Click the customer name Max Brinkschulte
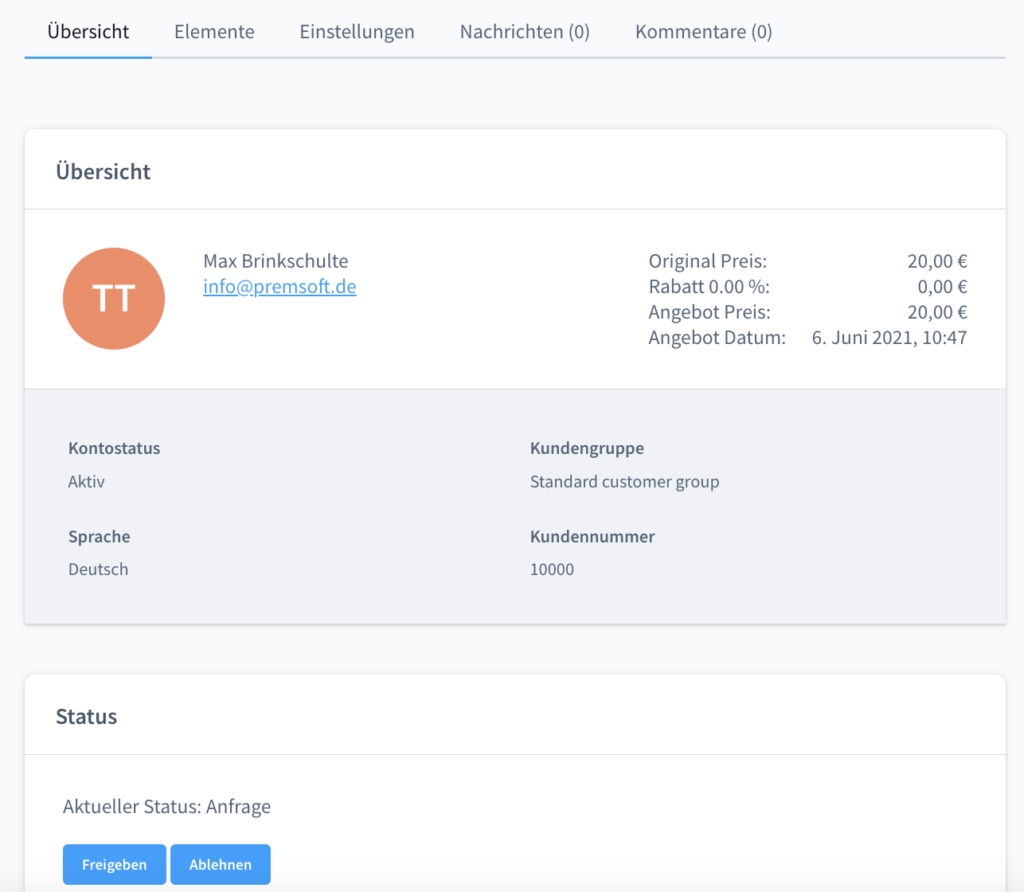This screenshot has width=1024, height=892. (x=275, y=261)
